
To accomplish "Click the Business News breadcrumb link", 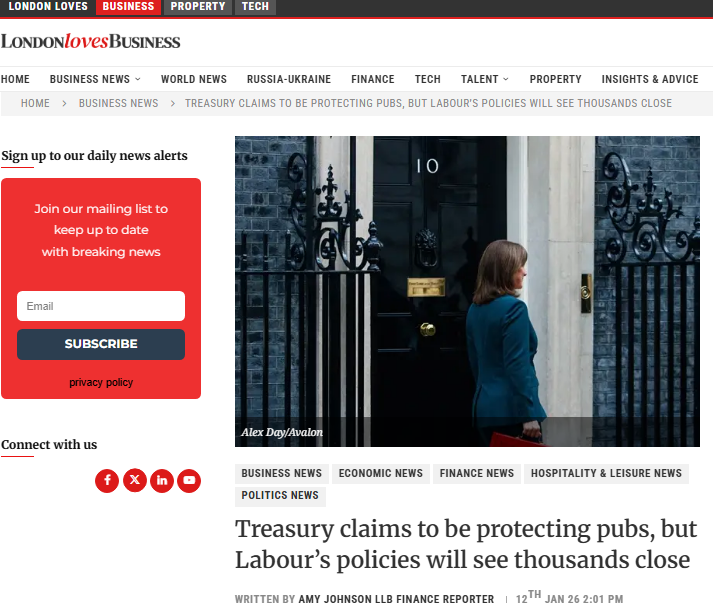I will point(118,103).
